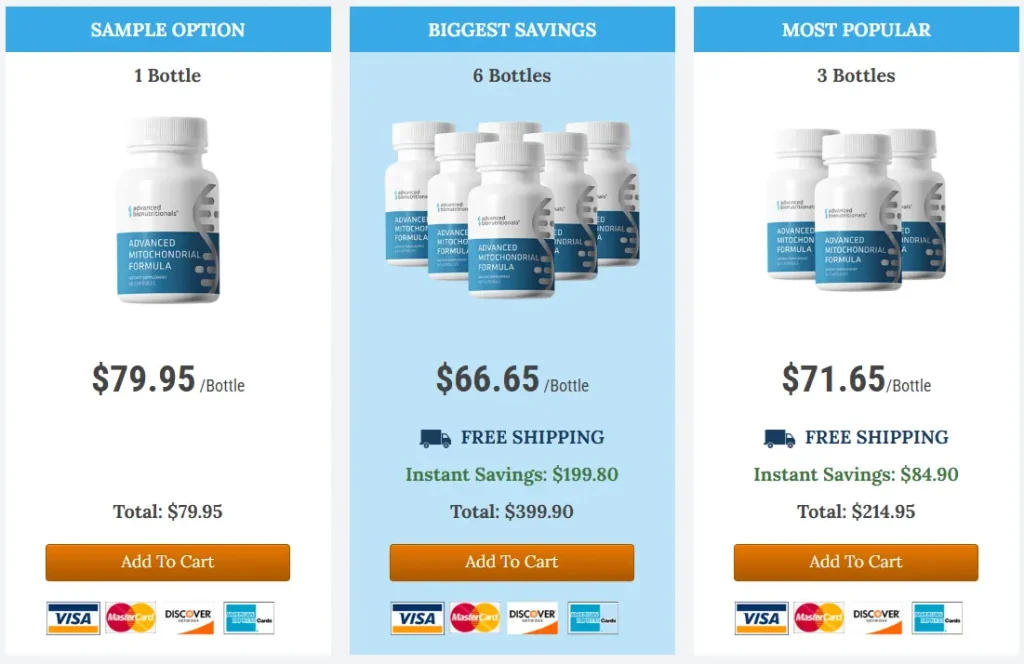Click free shipping truck icon in 6 Bottles column
Viewport: 1024px width, 664px height.
click(x=435, y=438)
